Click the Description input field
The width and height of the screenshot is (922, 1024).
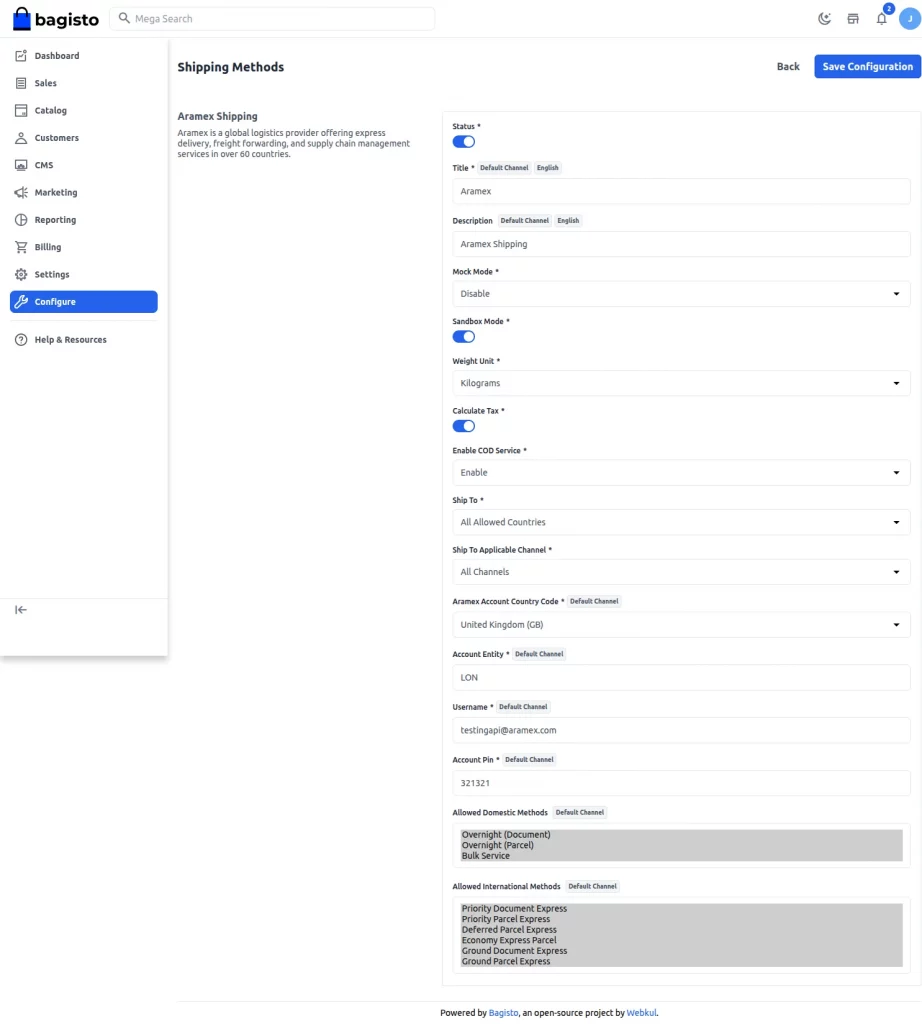pos(681,244)
